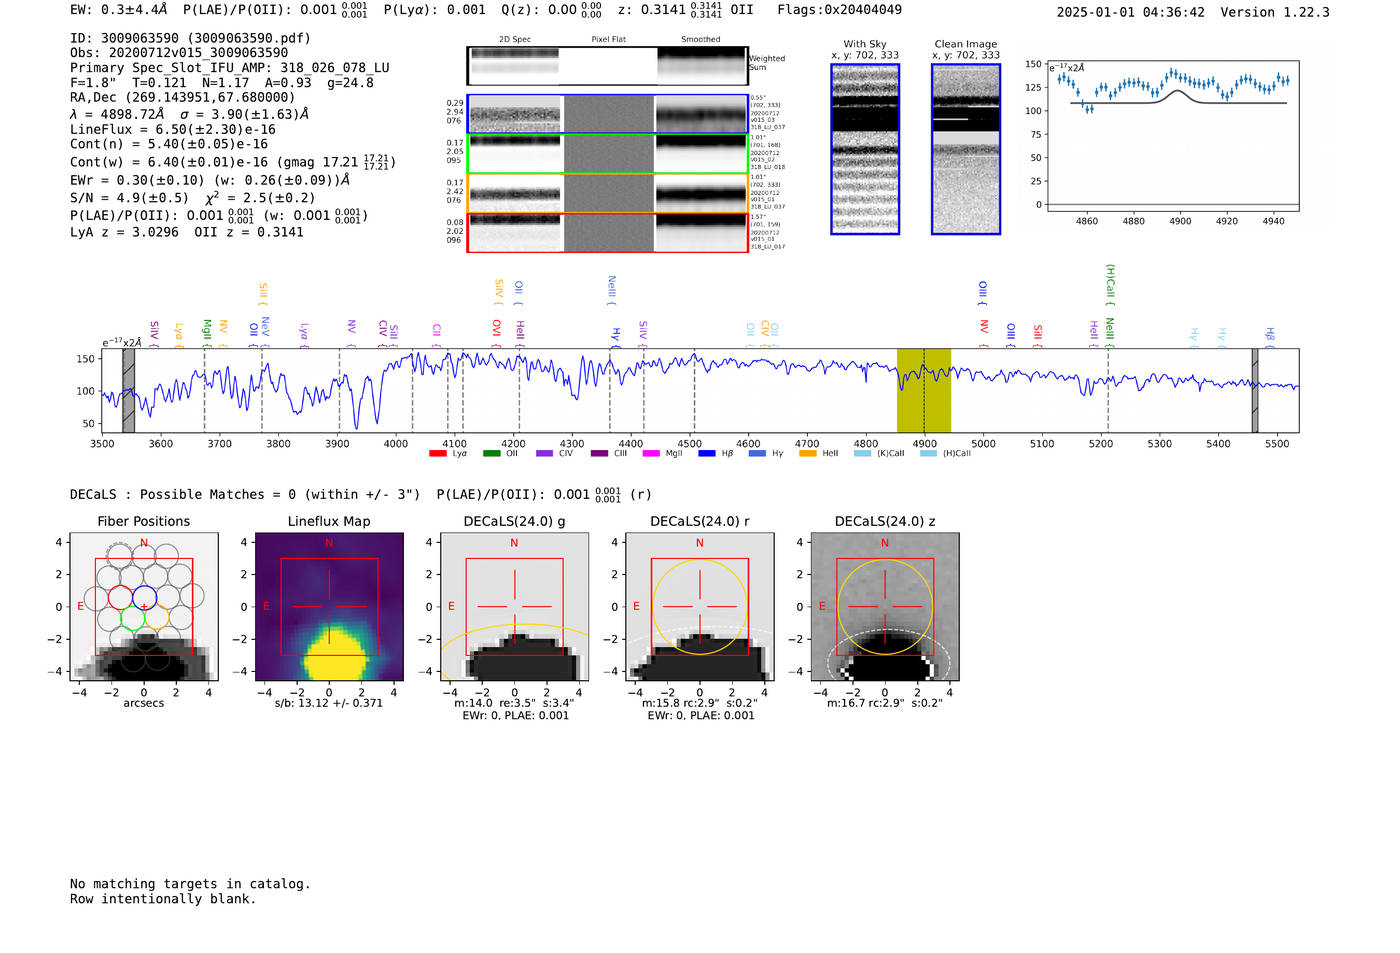The width and height of the screenshot is (1400, 953).
Task: Click the EWr = 0.30(±0.10) line
Action: pos(210,181)
